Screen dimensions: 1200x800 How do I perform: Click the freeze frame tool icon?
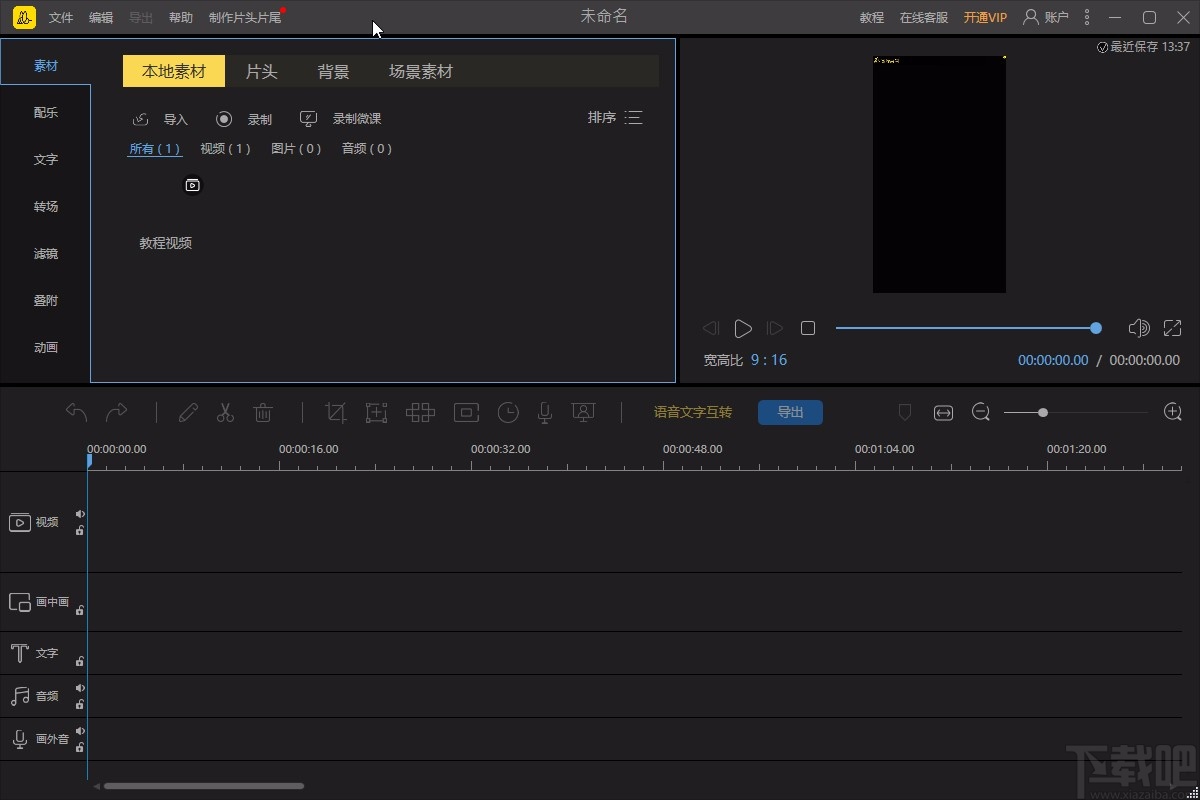coord(466,412)
